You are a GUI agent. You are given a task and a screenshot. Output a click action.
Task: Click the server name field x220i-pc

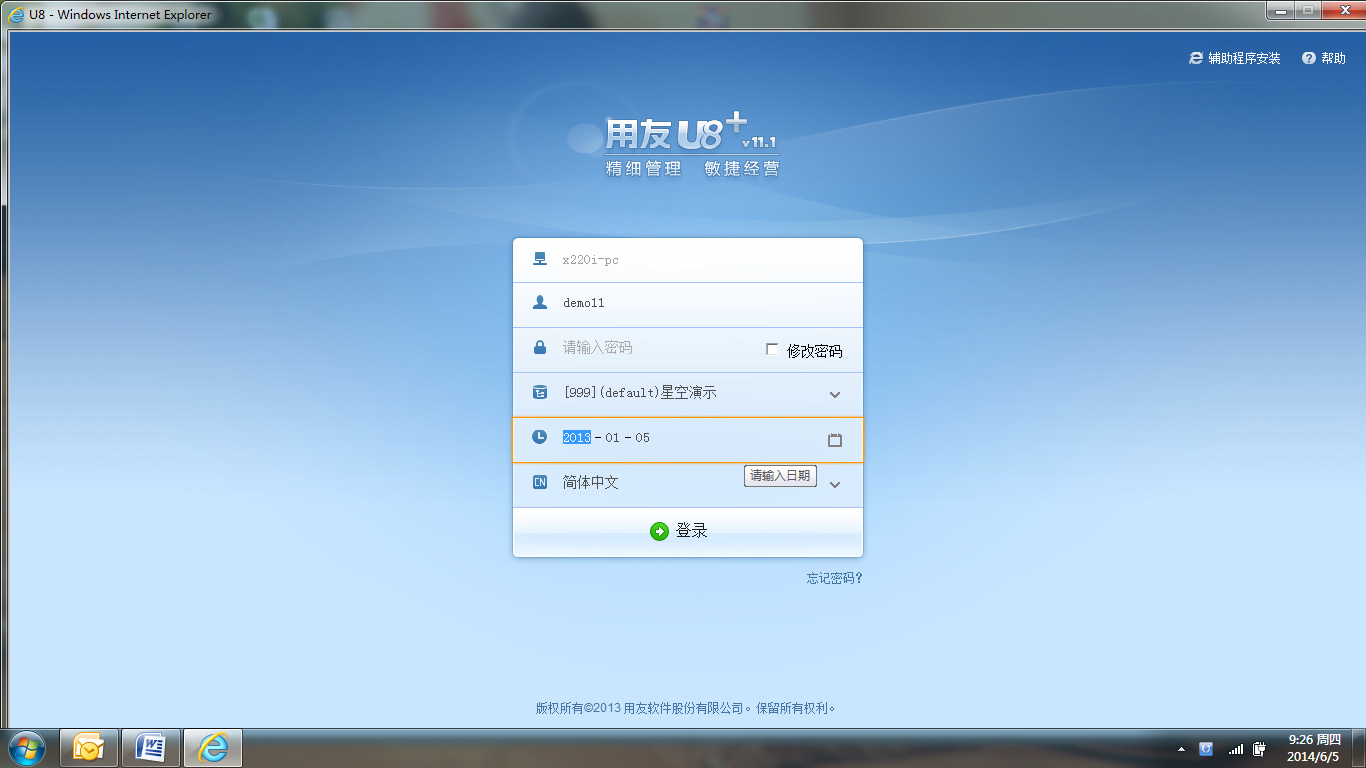[688, 260]
